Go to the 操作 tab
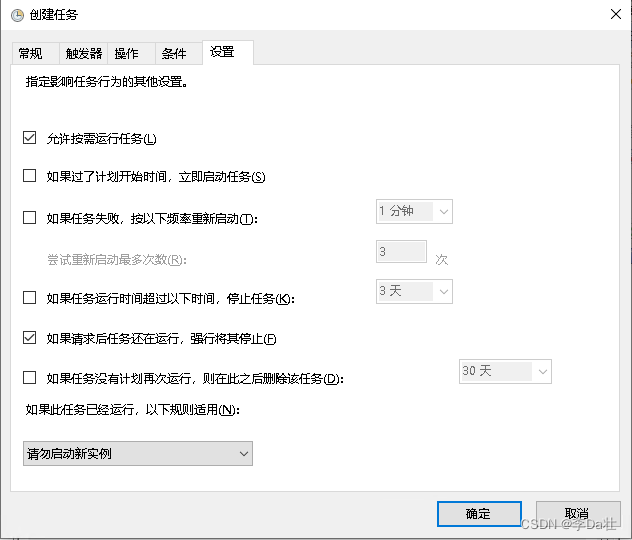Screen dimensions: 632x540 [x=131, y=53]
